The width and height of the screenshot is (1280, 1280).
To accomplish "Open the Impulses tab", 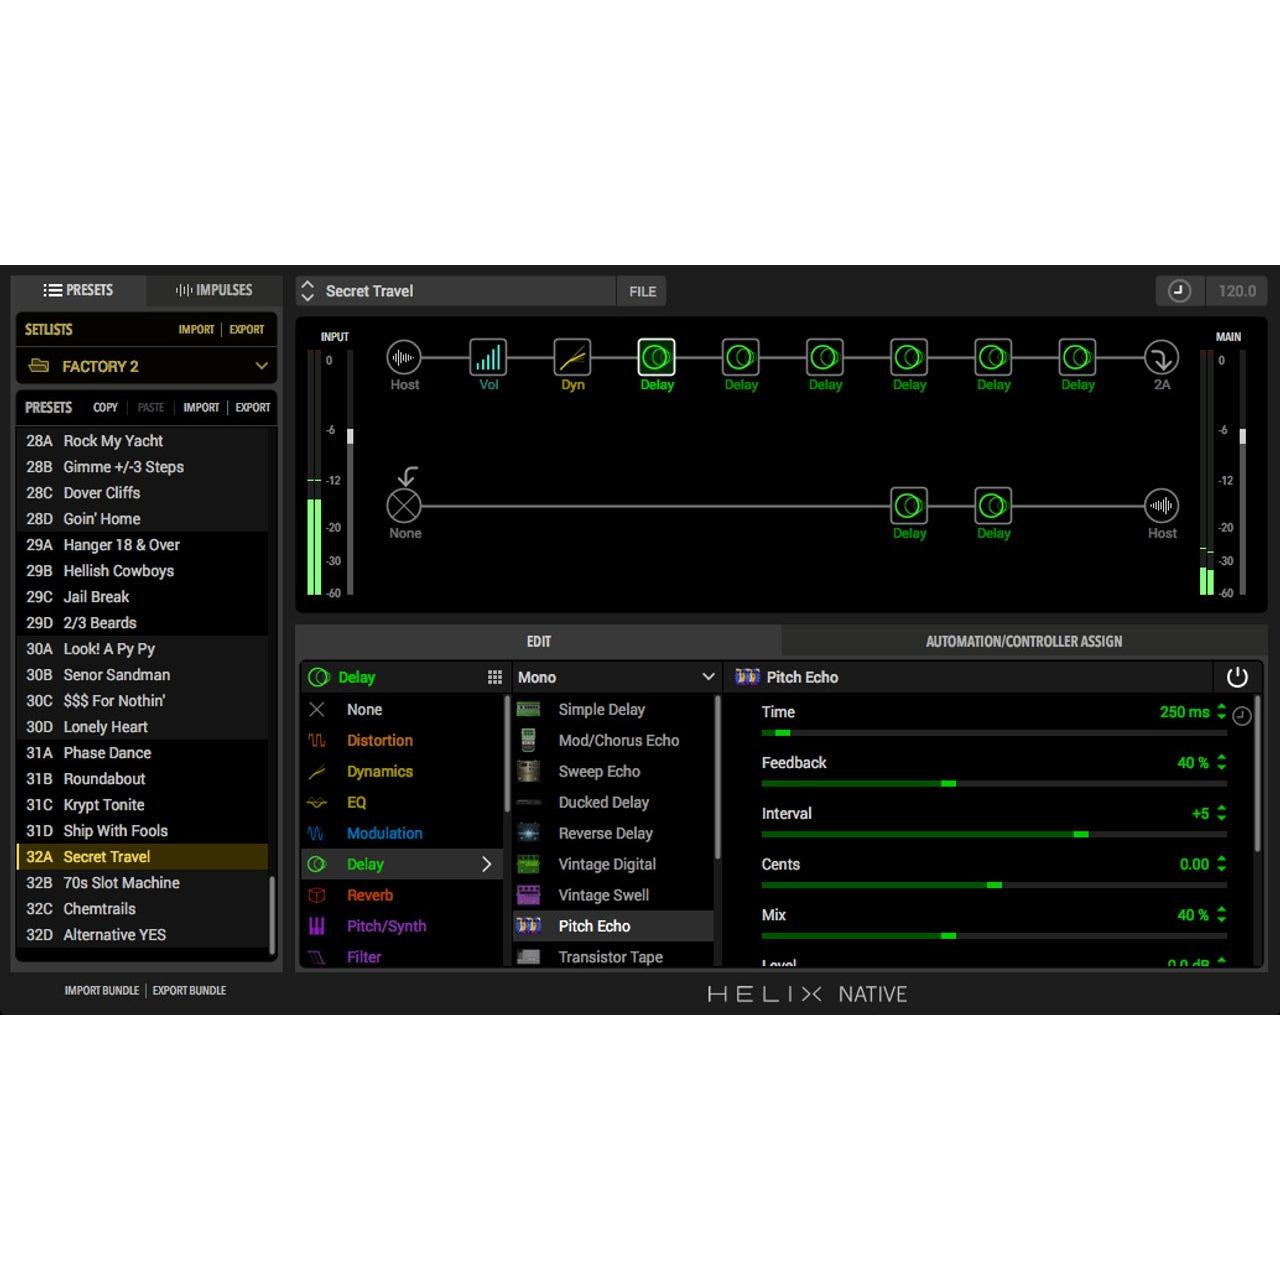I will click(213, 290).
